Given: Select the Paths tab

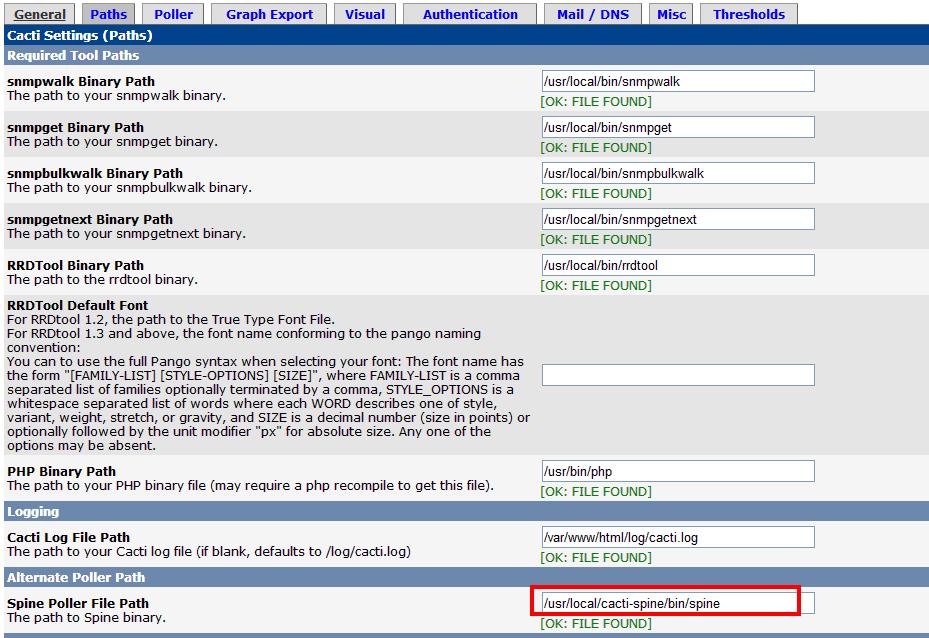Looking at the screenshot, I should point(108,14).
